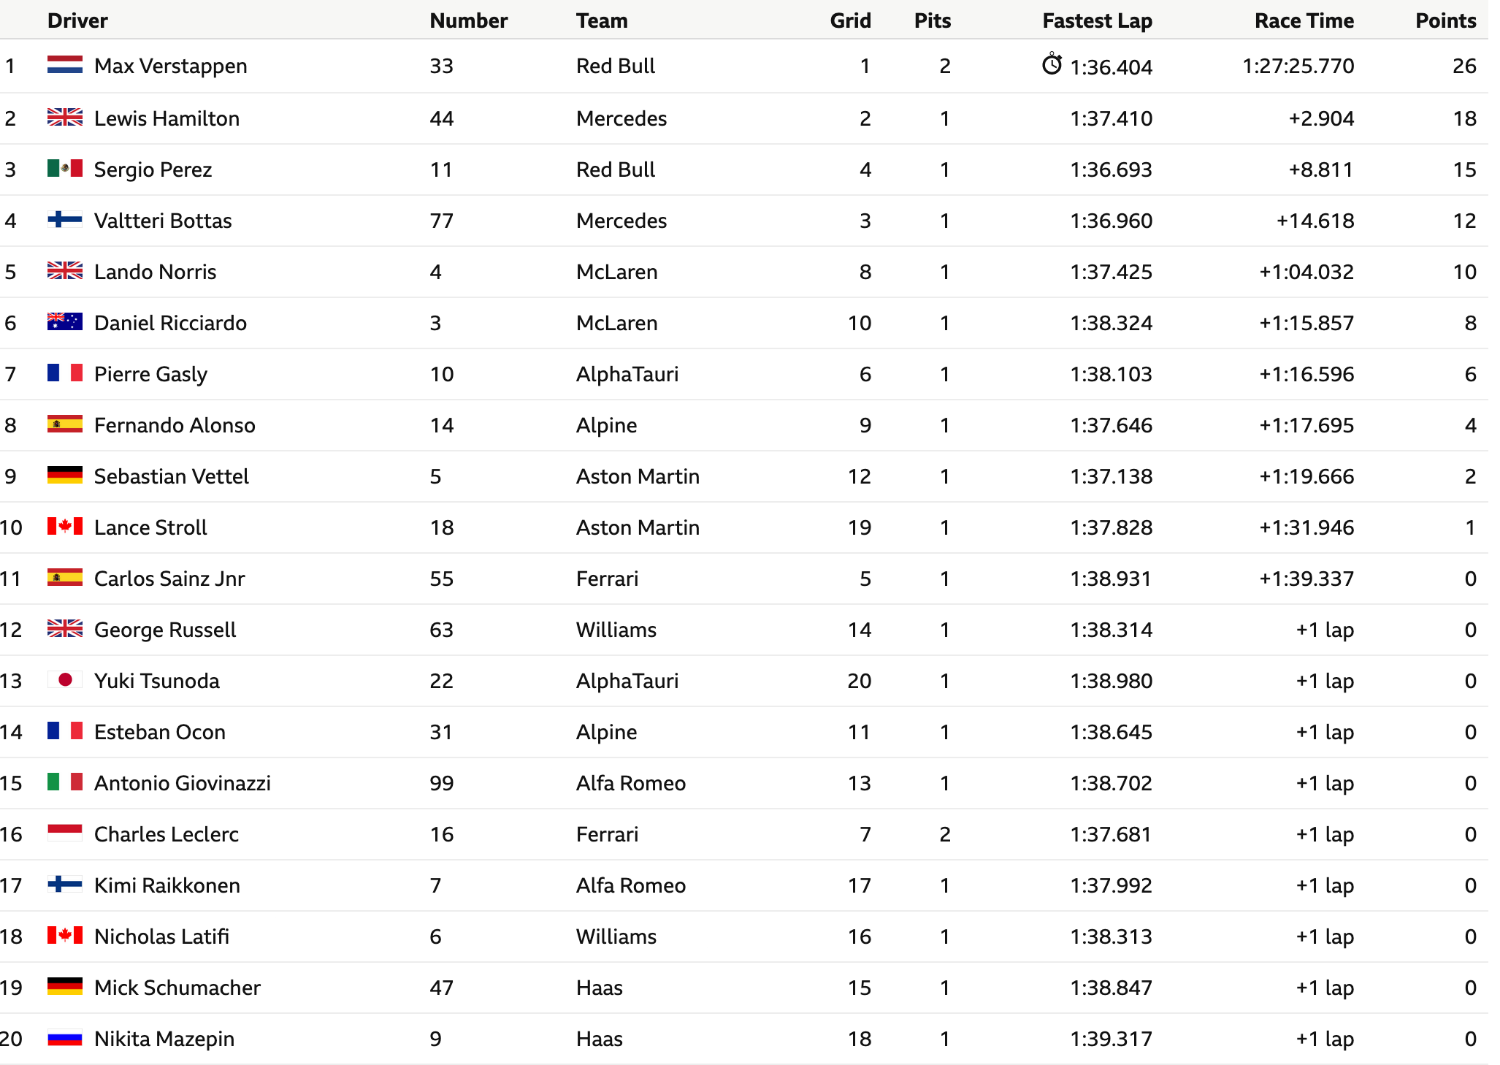
Task: Click the Italian flag next to Antonio Giovinazzi
Action: [65, 781]
